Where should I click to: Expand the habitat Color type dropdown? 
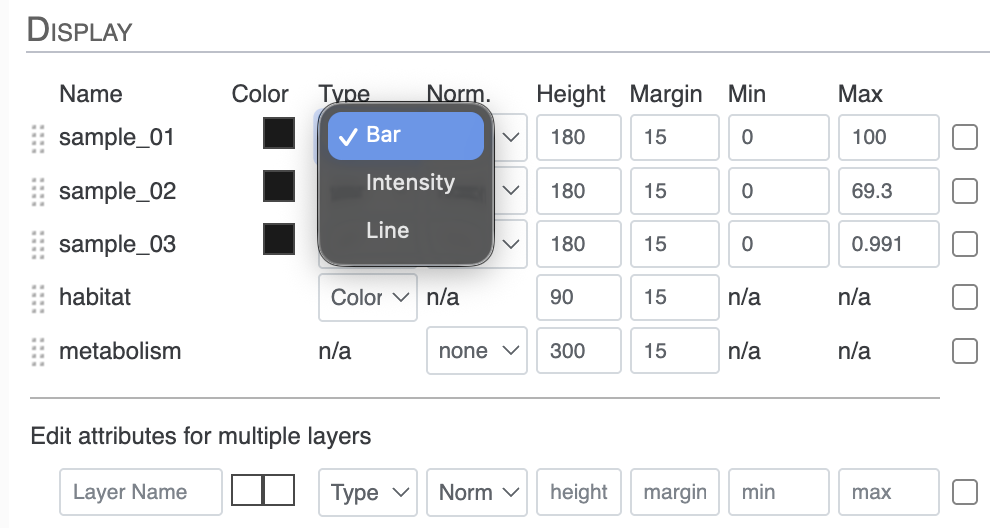tap(367, 298)
